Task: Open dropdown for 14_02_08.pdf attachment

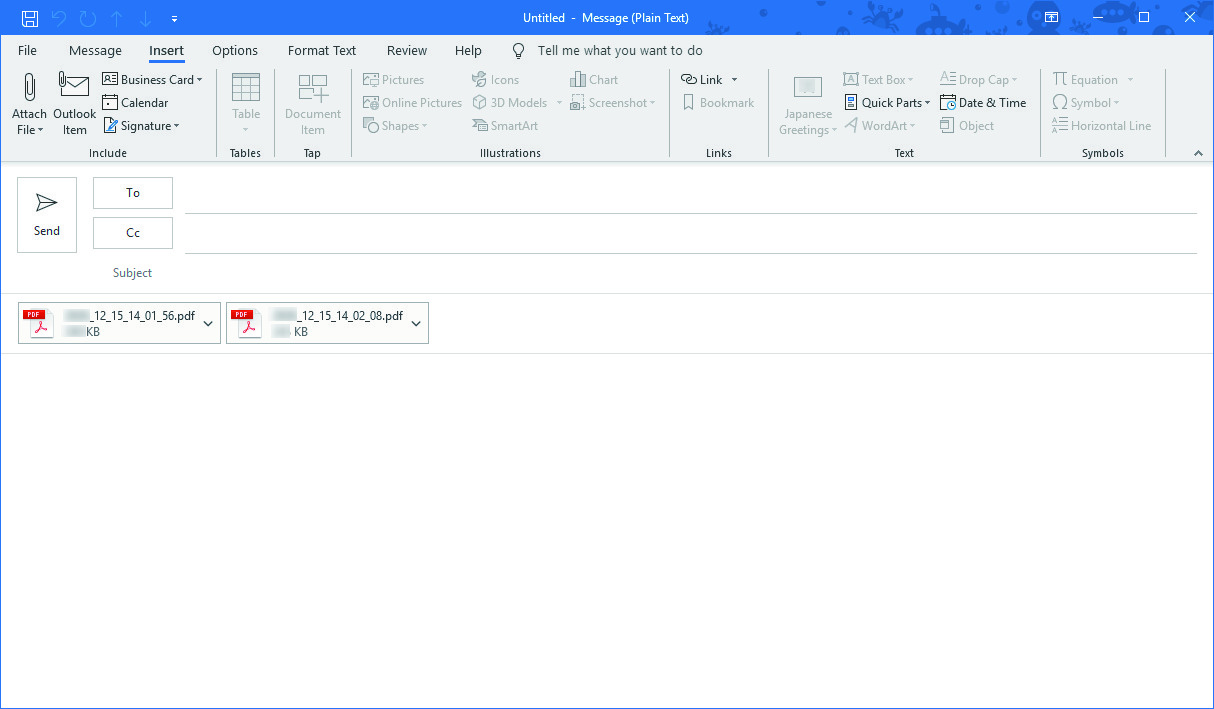Action: (416, 323)
